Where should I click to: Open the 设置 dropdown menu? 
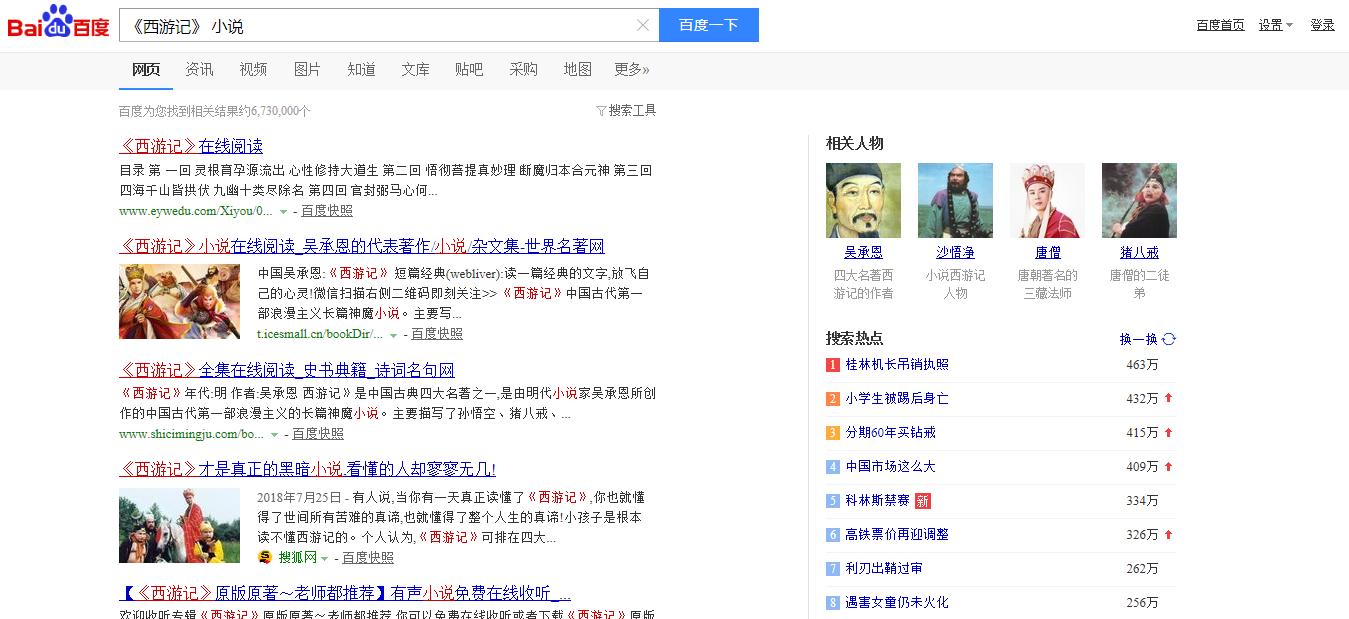[x=1275, y=24]
